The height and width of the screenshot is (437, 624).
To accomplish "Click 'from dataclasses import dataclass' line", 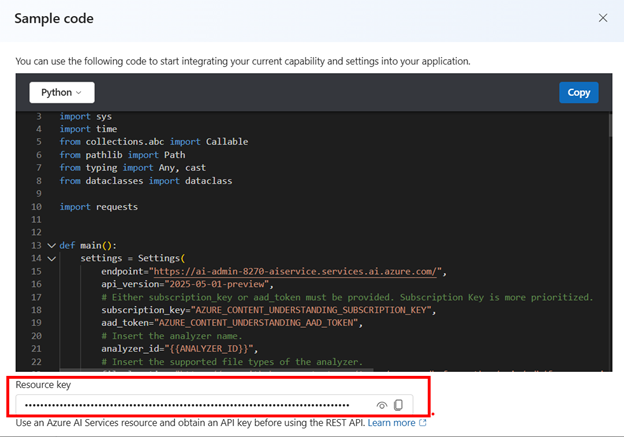I will pos(146,181).
